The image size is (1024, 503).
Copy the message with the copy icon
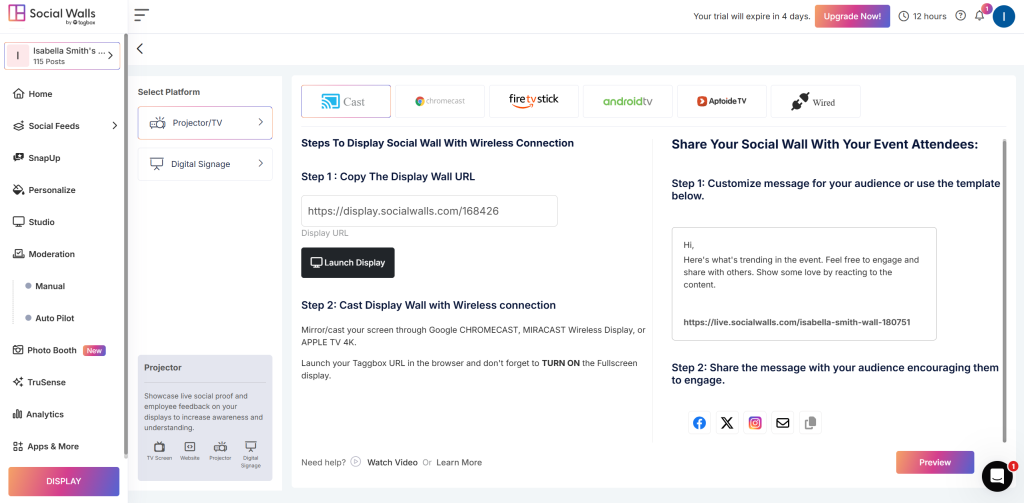810,423
